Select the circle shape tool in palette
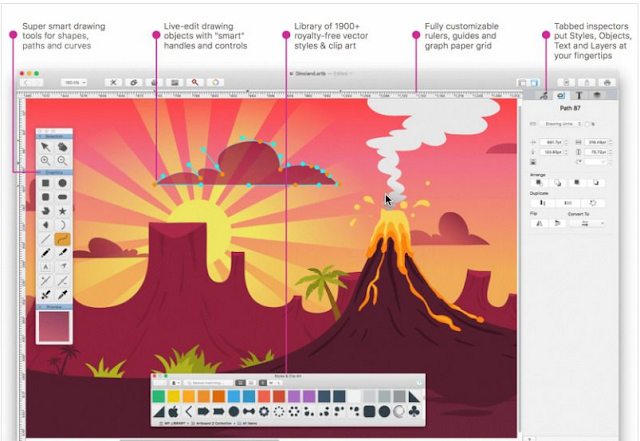Image resolution: width=640 pixels, height=441 pixels. (62, 183)
